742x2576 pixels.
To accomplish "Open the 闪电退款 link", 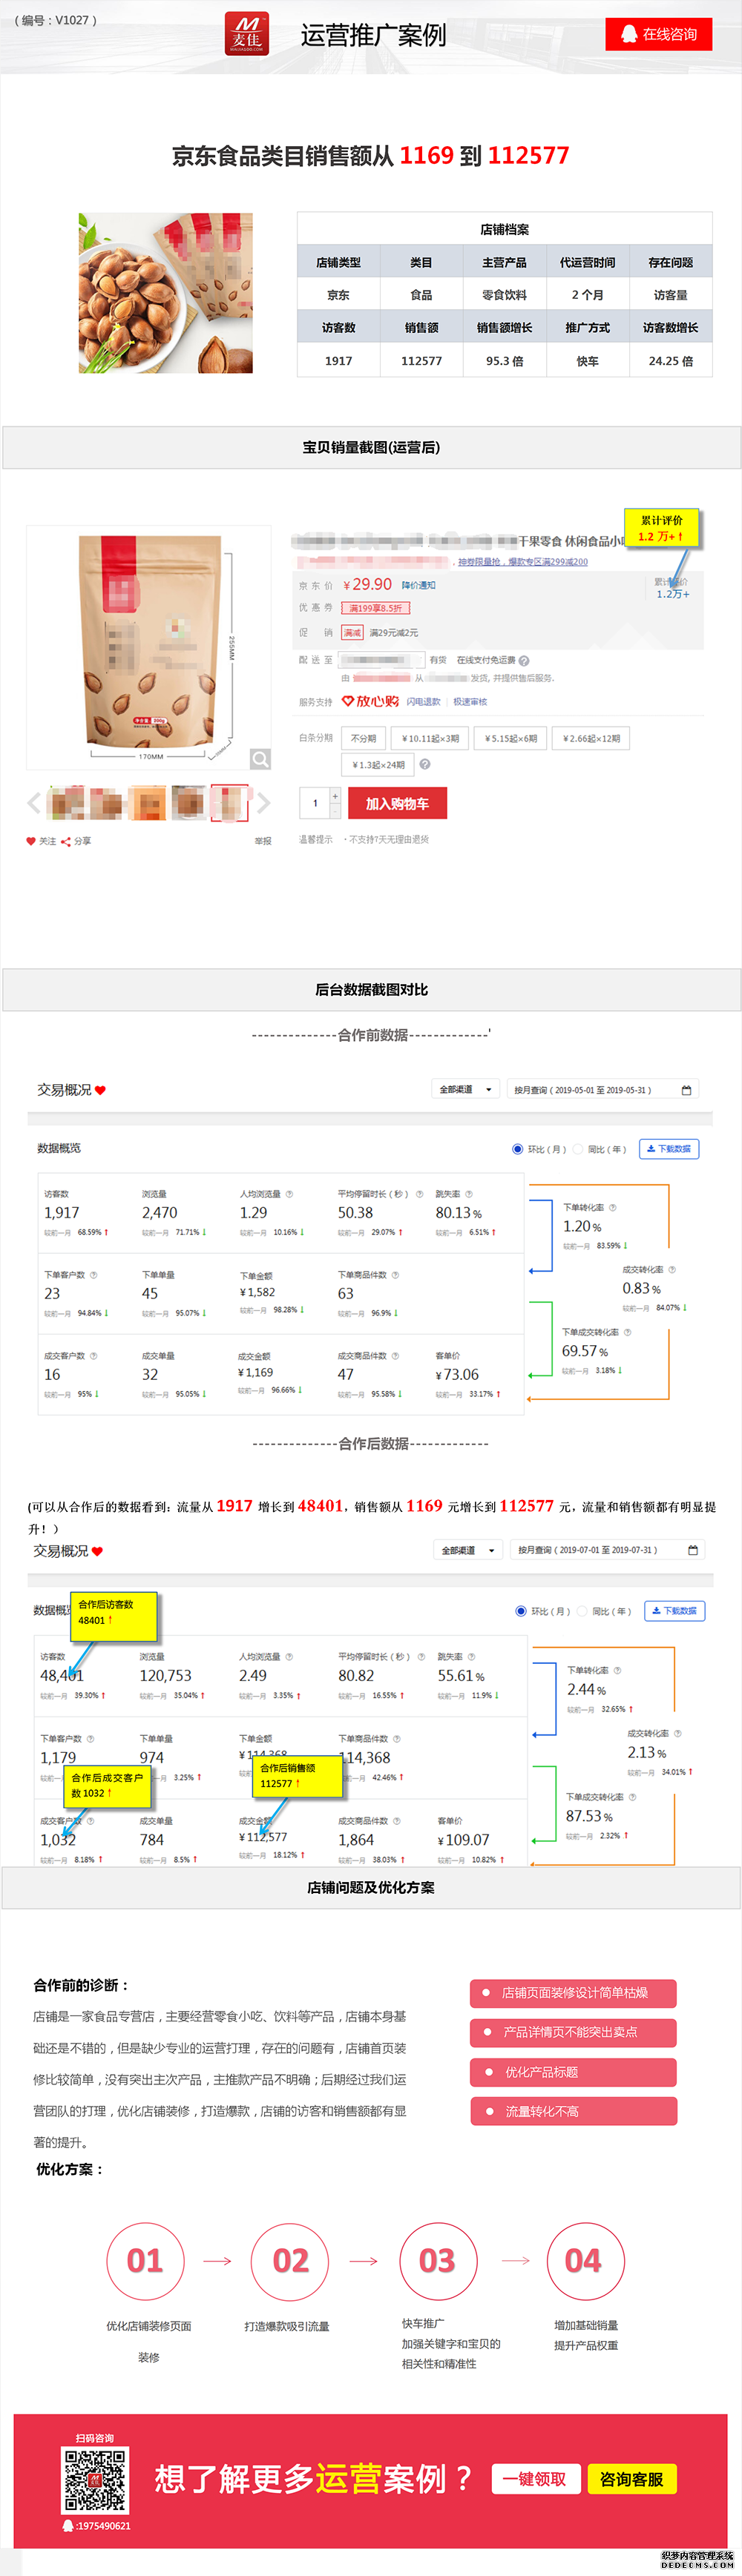I will coord(423,702).
